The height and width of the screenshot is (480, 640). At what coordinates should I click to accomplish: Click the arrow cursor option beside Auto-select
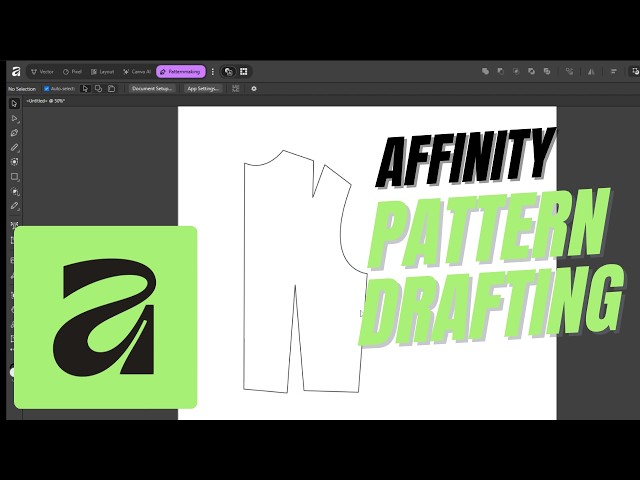pos(85,89)
